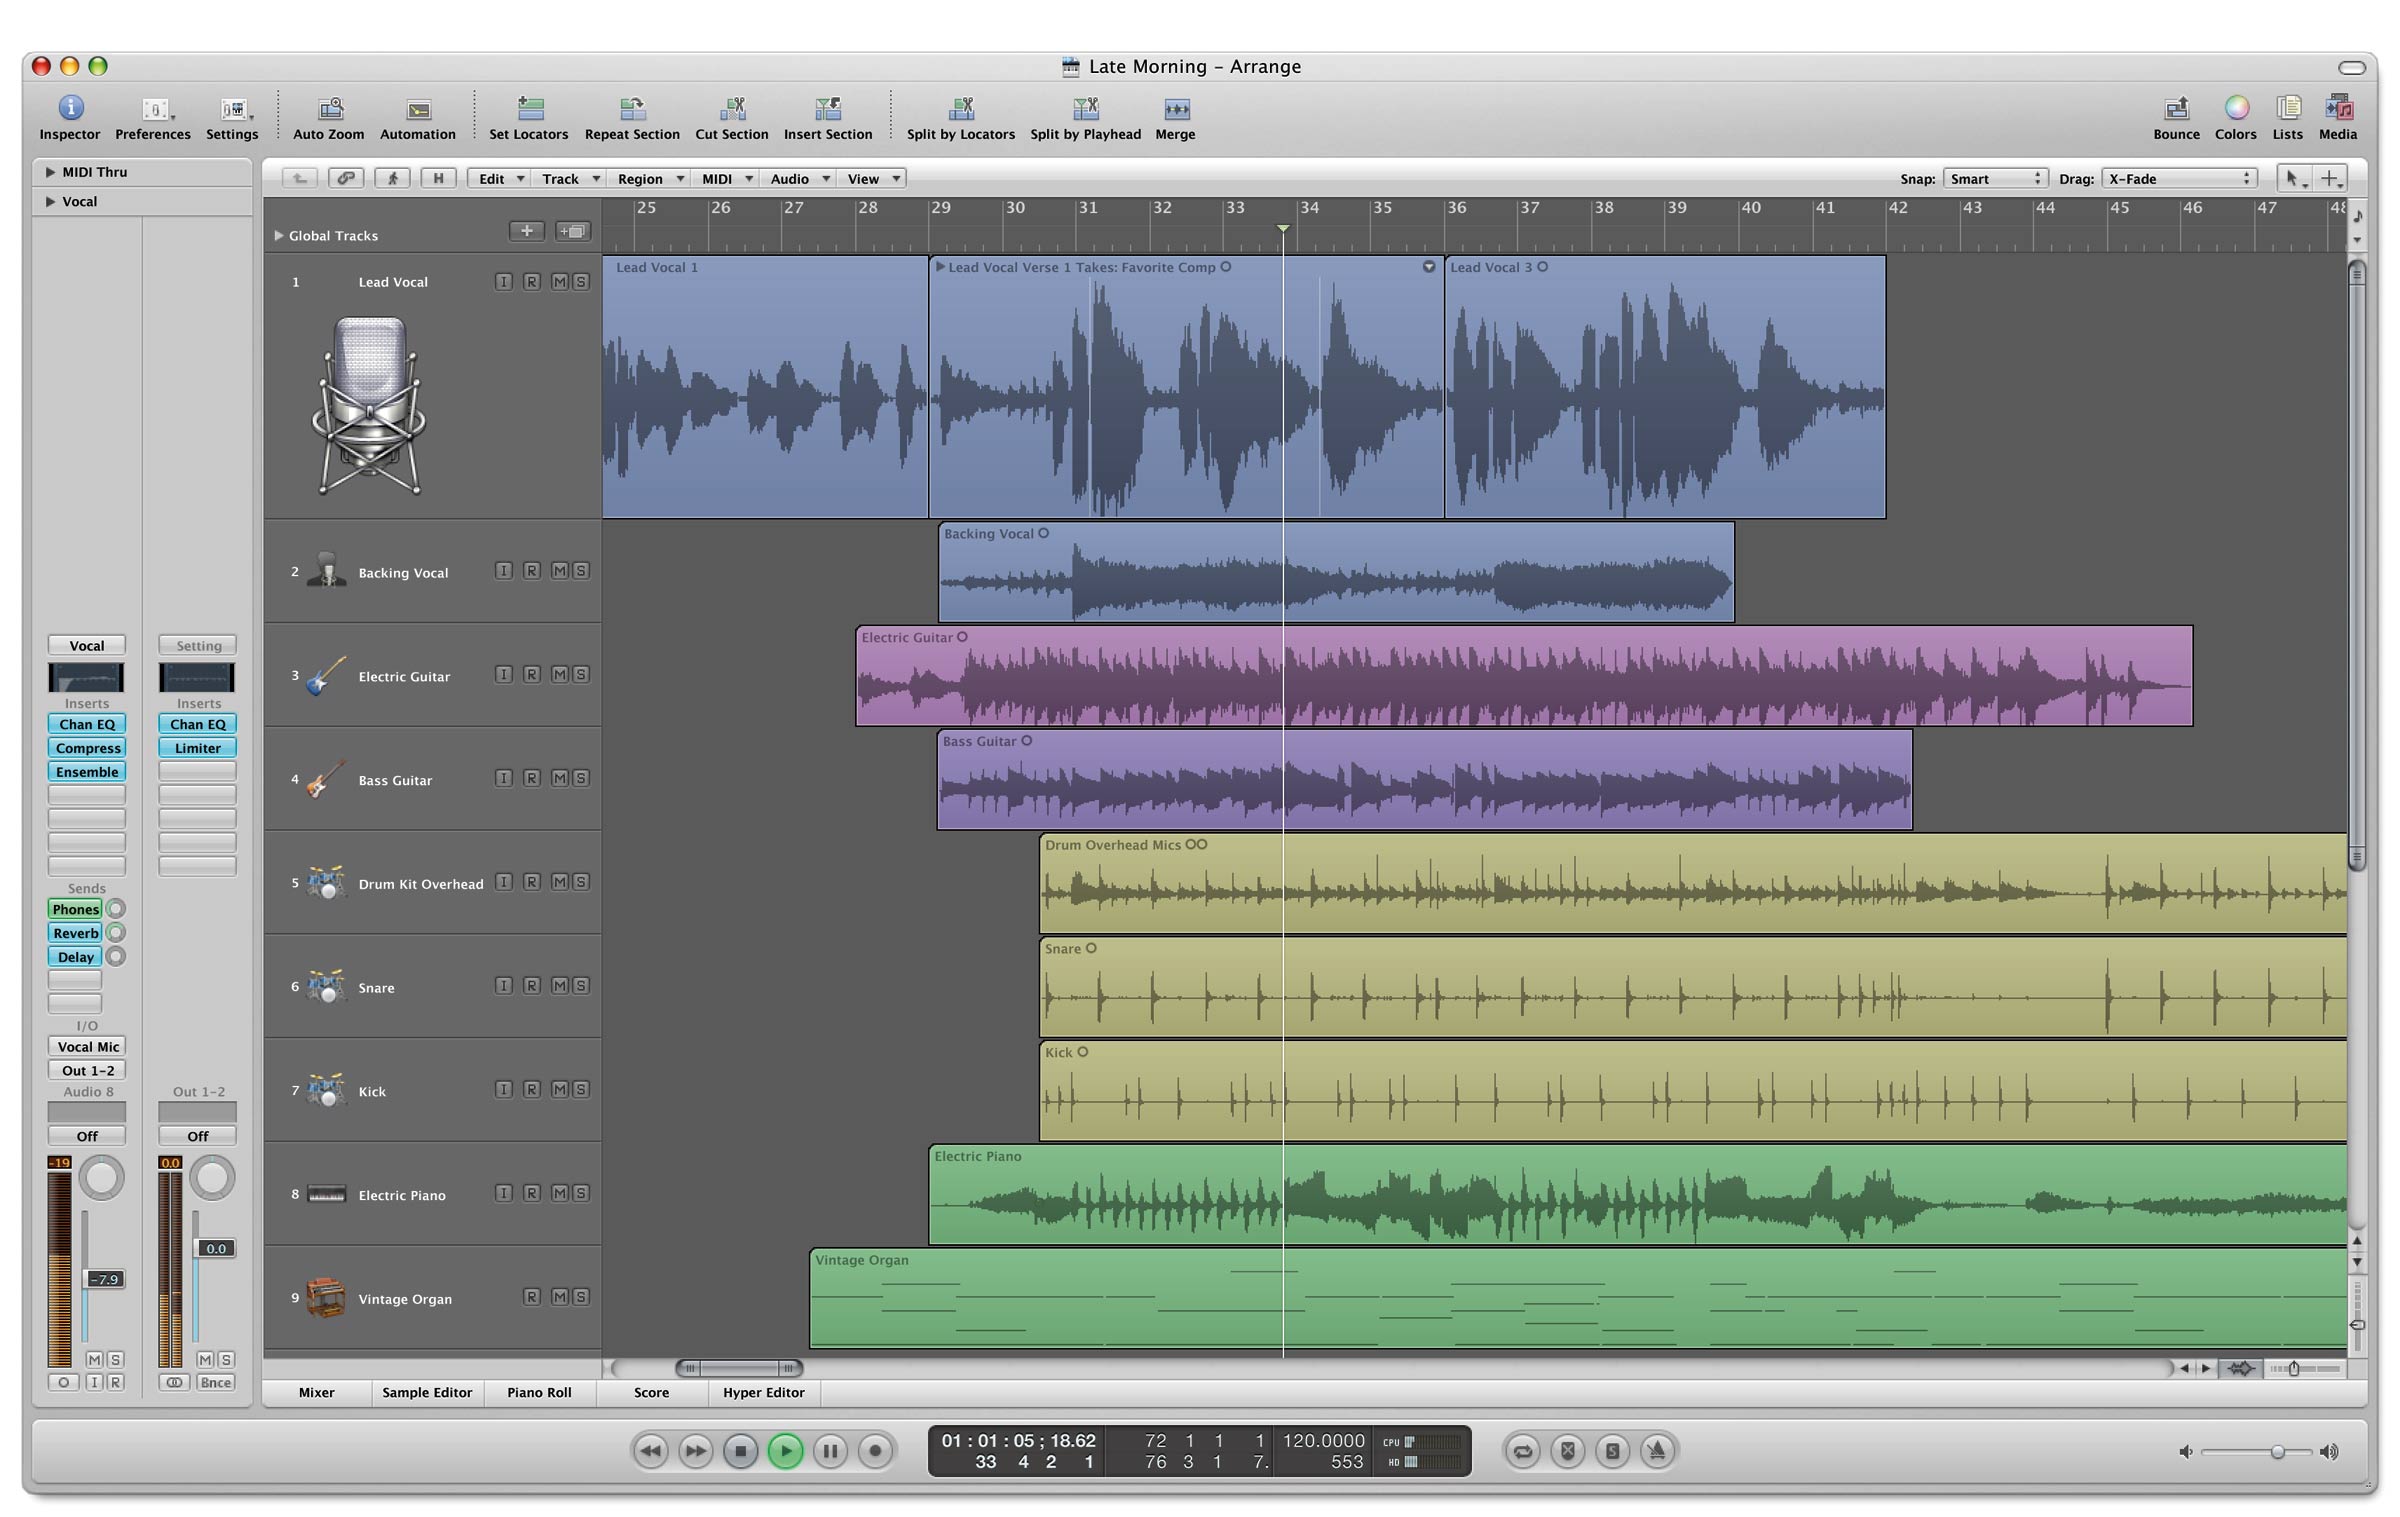Switch to the Piano Roll tab
The image size is (2400, 1517).
pos(539,1392)
